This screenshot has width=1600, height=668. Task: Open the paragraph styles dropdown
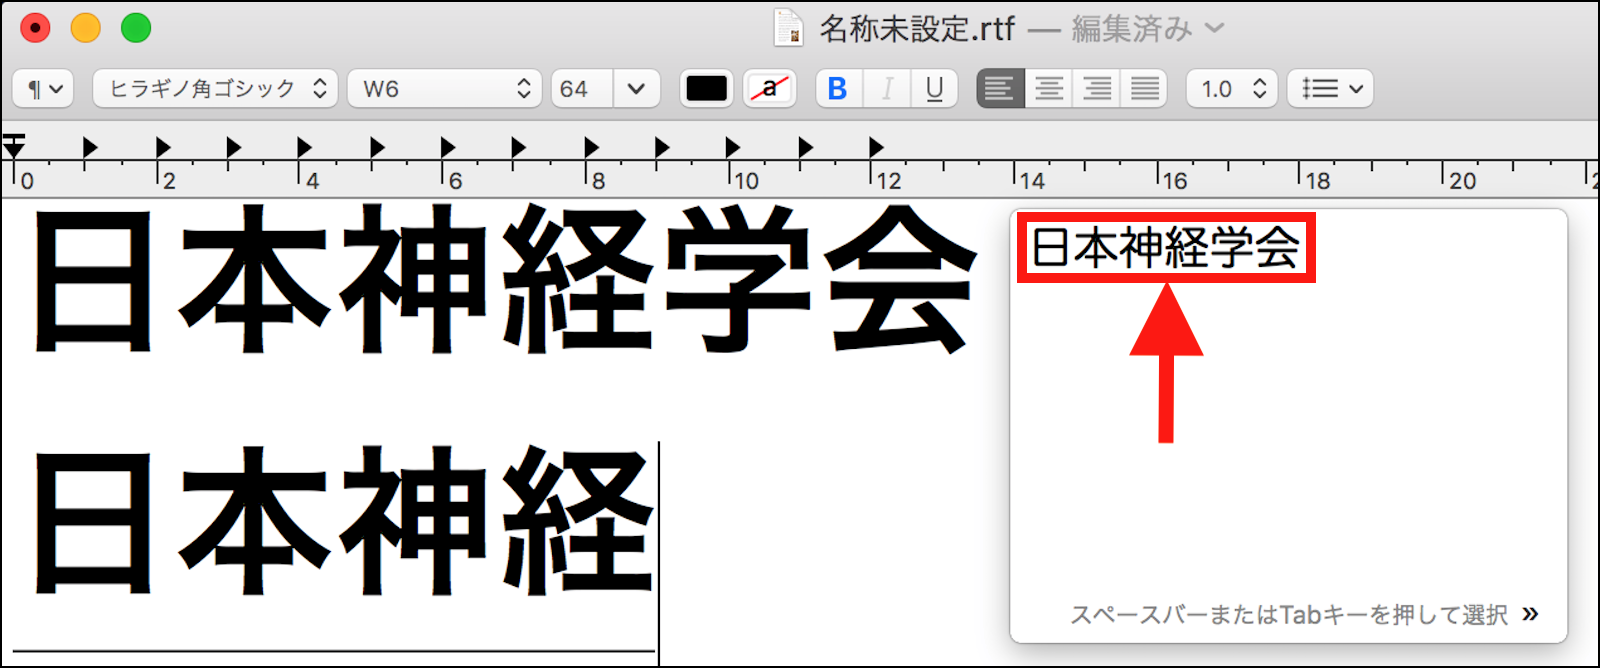click(43, 89)
